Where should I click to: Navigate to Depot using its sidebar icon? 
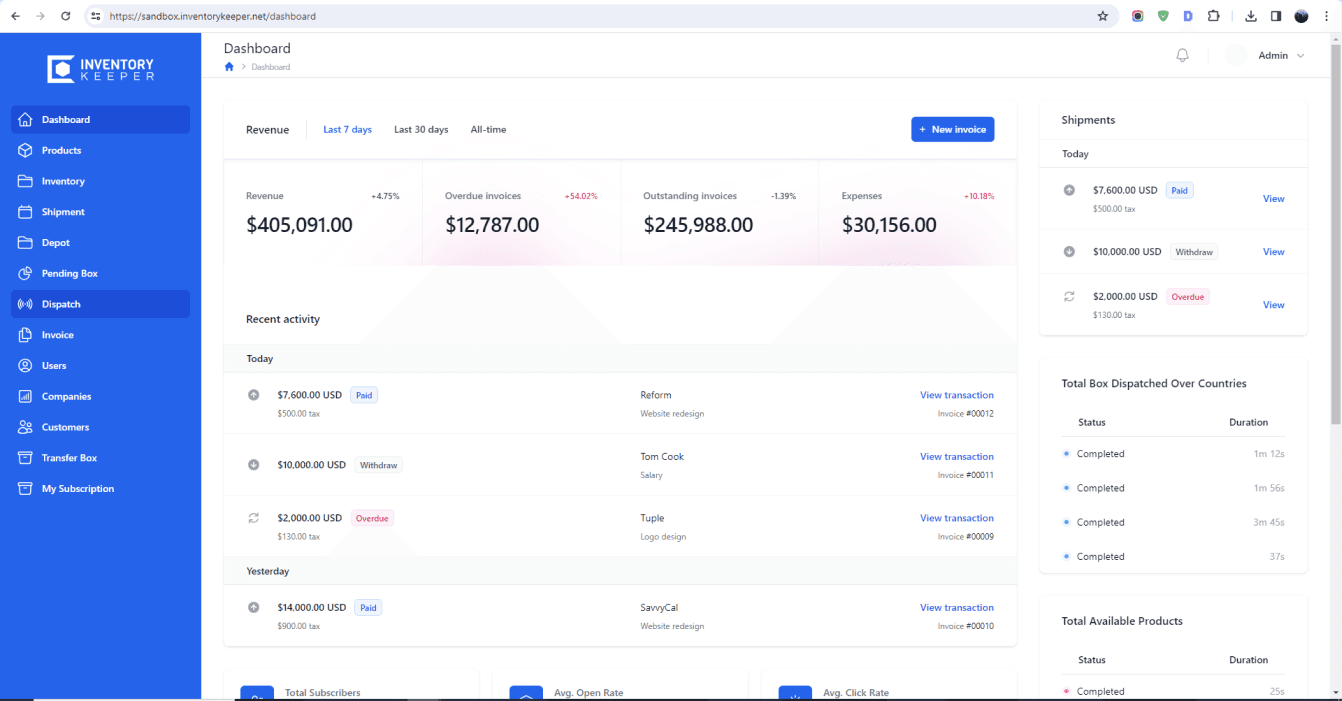(x=24, y=242)
